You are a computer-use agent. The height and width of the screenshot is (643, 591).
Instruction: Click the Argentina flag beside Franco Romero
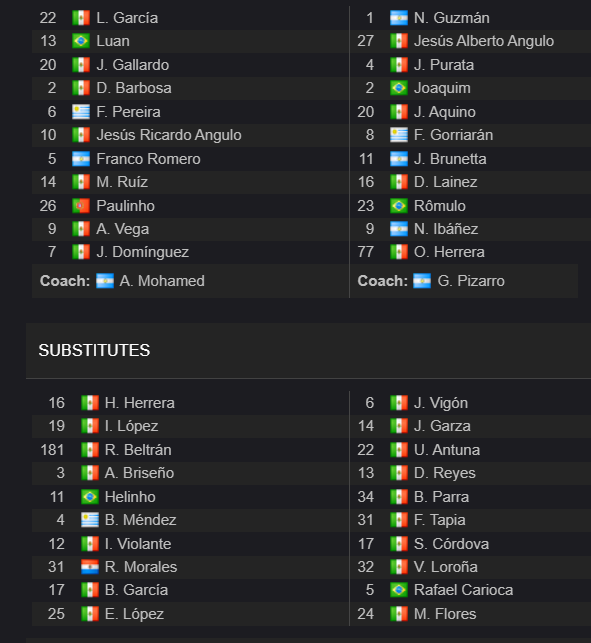tap(81, 159)
